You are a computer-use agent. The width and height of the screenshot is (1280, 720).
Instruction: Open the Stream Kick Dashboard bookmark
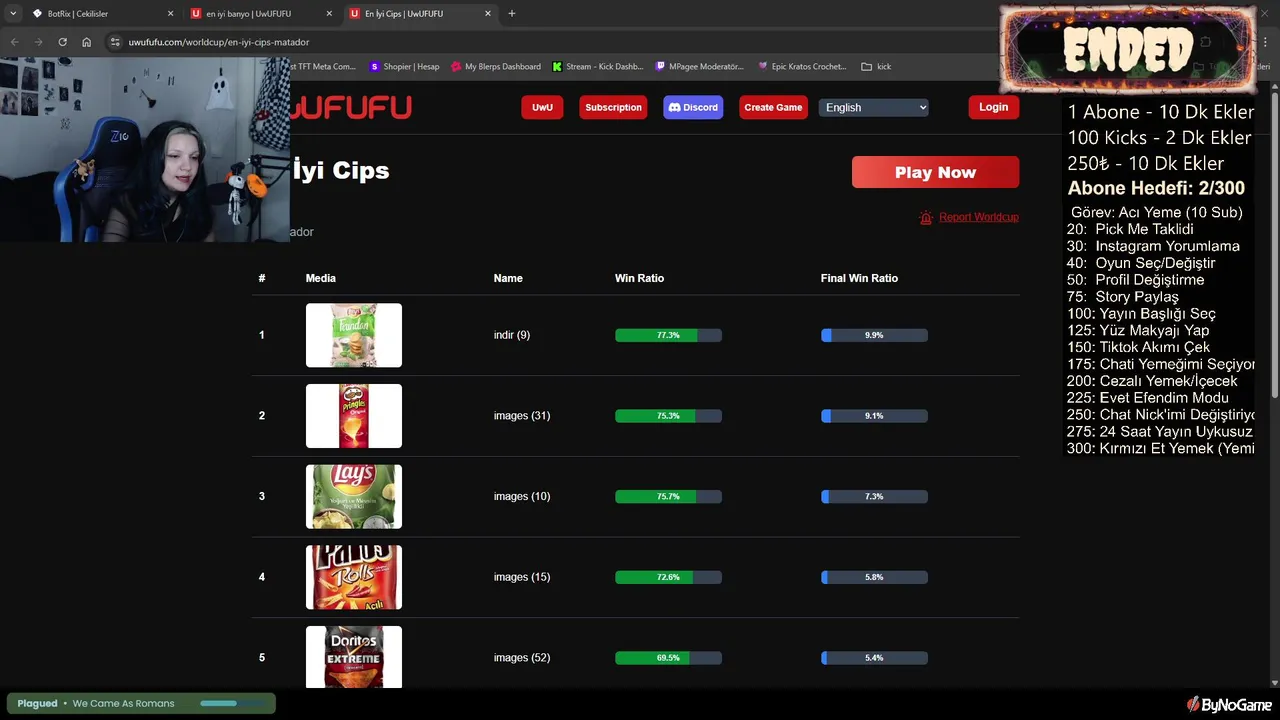click(x=598, y=67)
